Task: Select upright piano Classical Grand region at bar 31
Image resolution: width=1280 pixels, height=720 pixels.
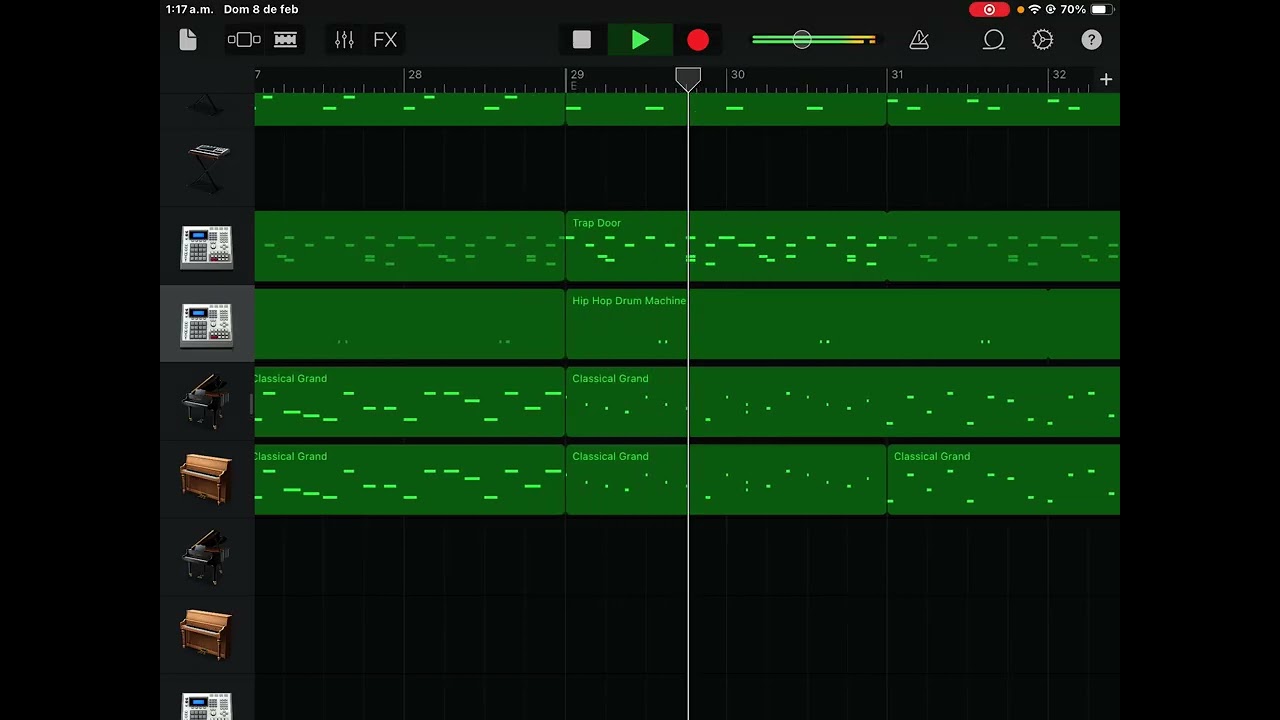Action: [1004, 480]
